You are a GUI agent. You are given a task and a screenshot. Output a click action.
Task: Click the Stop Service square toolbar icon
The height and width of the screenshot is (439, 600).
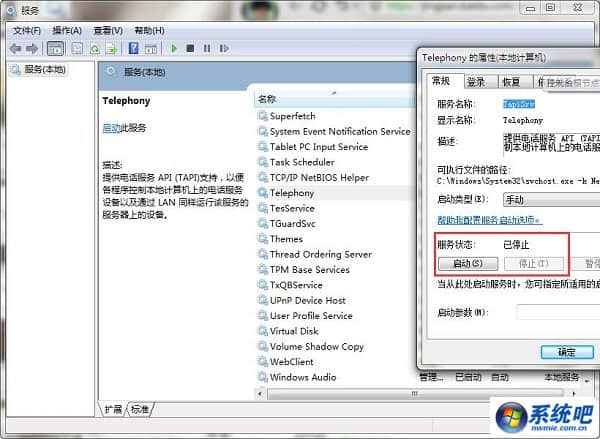190,48
